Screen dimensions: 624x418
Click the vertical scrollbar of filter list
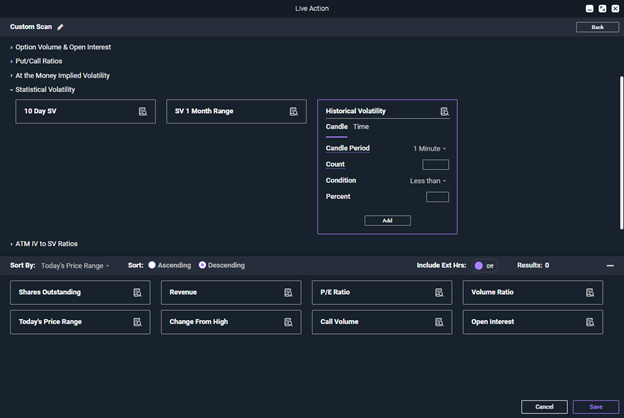point(621,152)
